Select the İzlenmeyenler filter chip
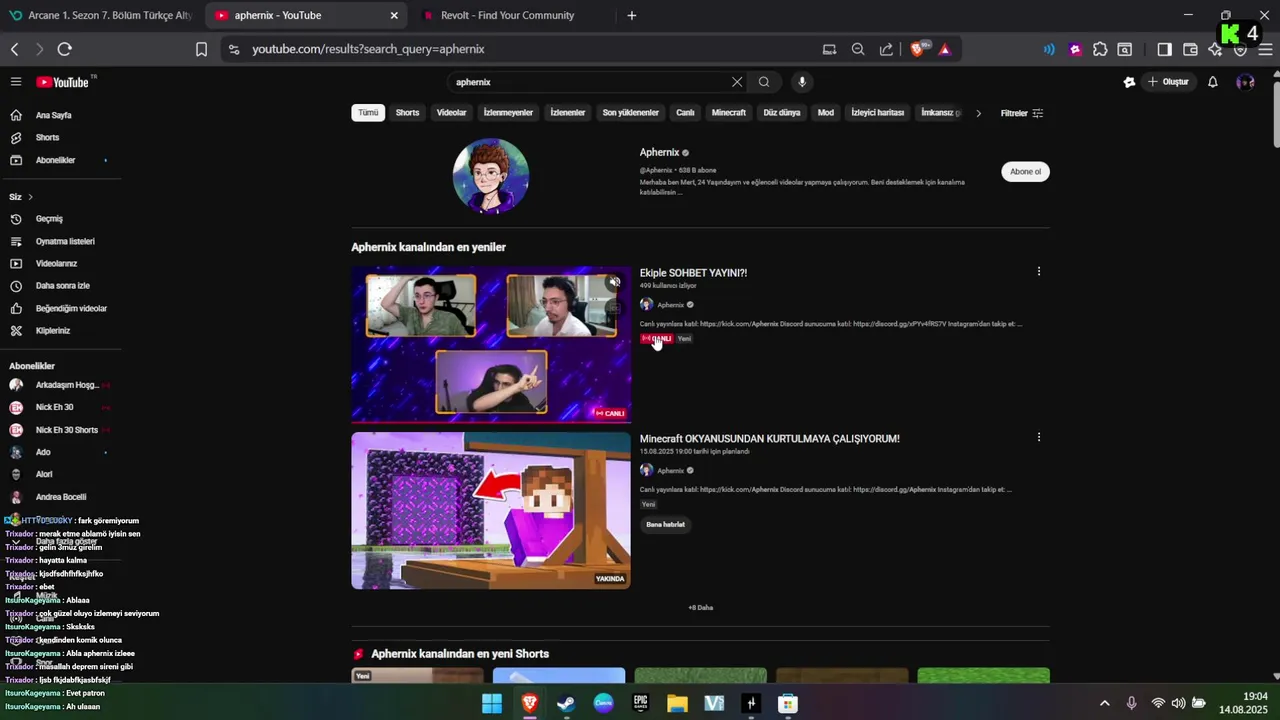This screenshot has height=720, width=1280. coord(508,113)
